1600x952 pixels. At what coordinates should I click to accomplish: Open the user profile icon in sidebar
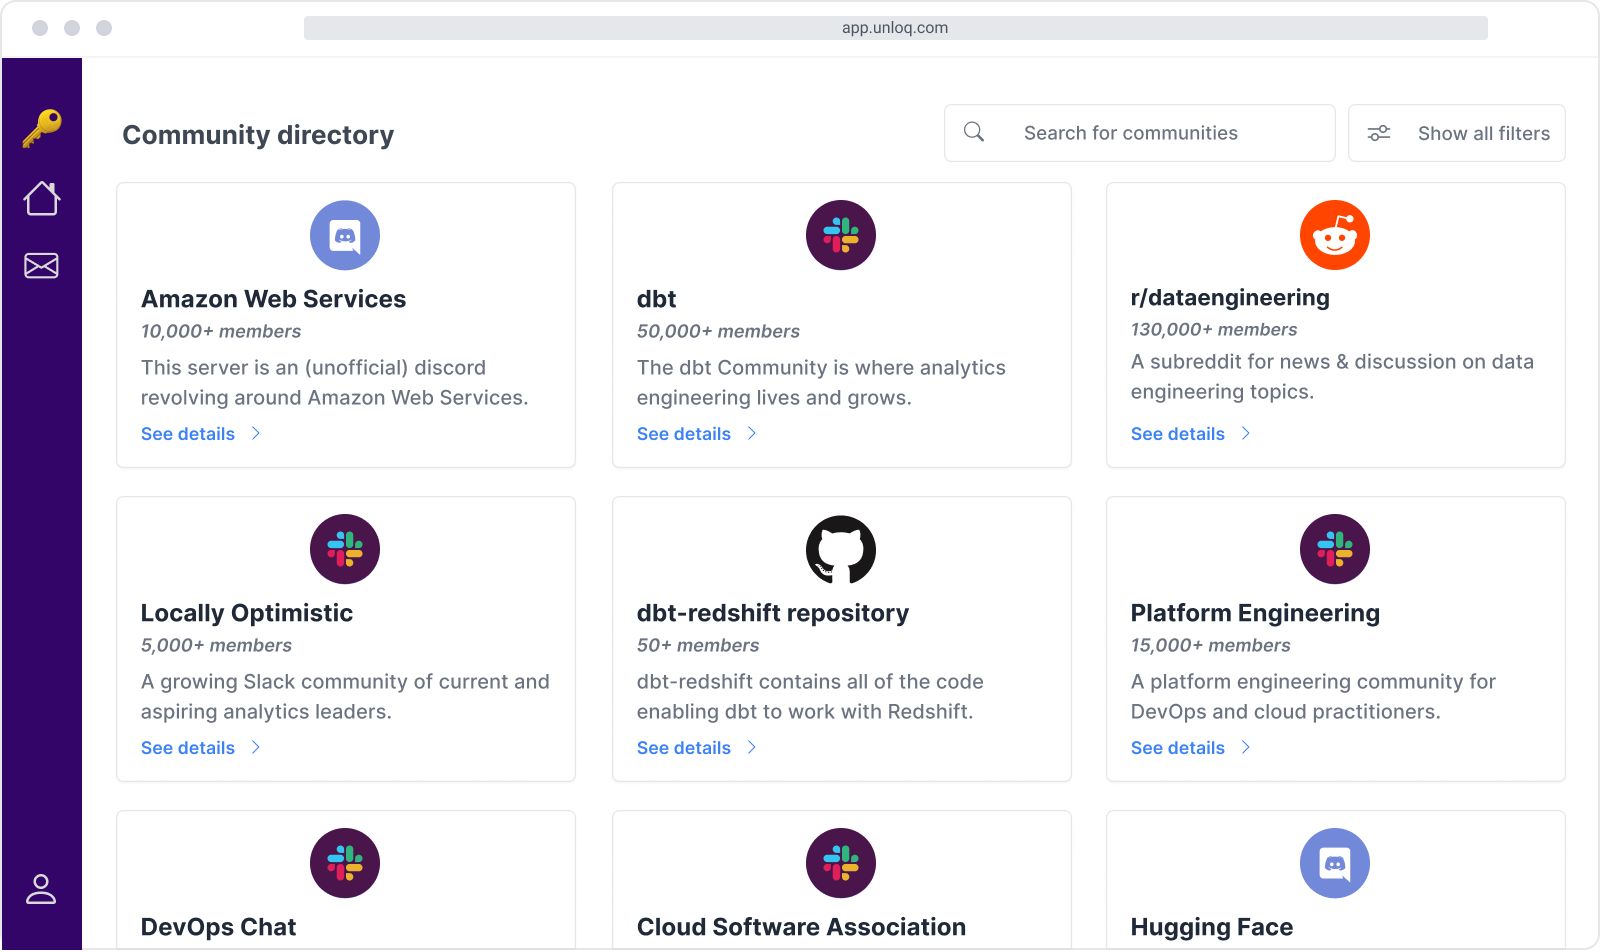coord(41,889)
